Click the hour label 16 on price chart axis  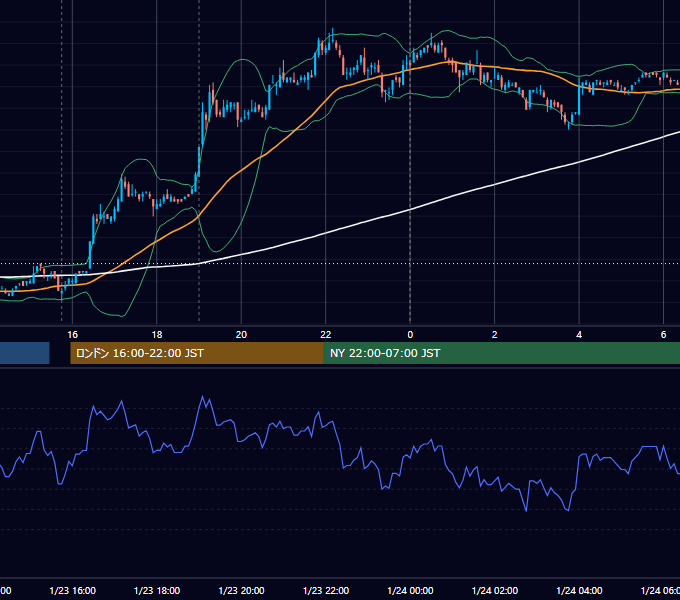pos(72,335)
